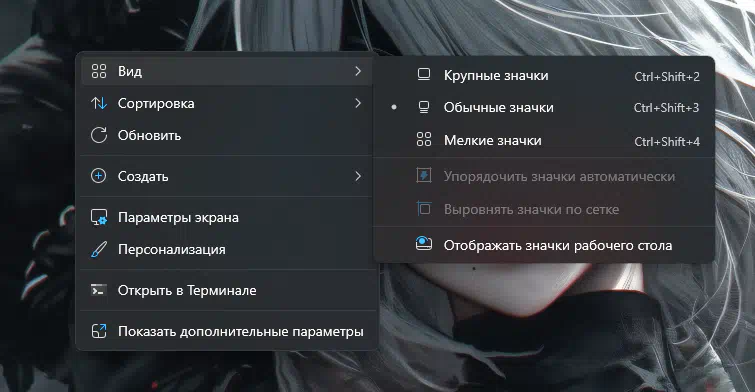Expand the Вид submenu chevron
The height and width of the screenshot is (392, 755).
[x=358, y=71]
